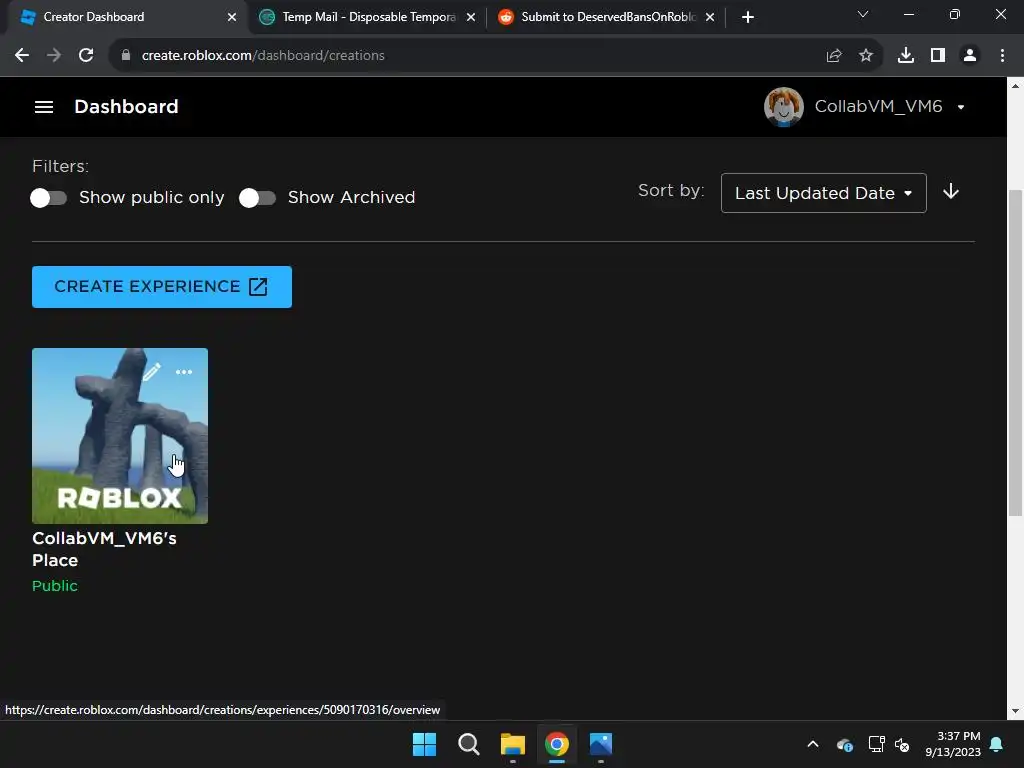The image size is (1024, 768).
Task: Close the Submit to DeservedBansOnRoblox tab
Action: click(x=710, y=17)
